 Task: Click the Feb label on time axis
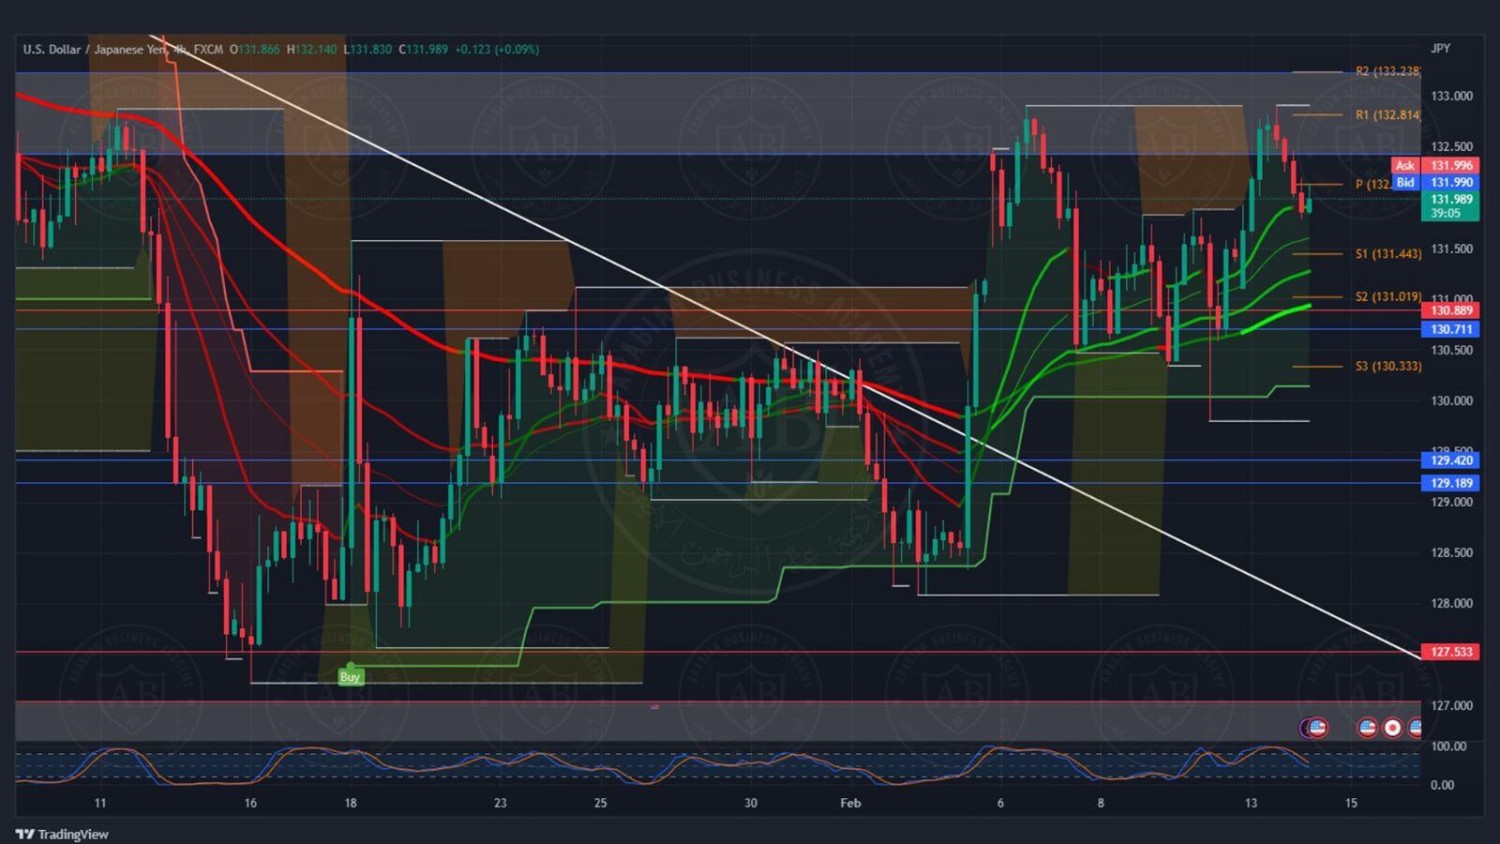[850, 803]
